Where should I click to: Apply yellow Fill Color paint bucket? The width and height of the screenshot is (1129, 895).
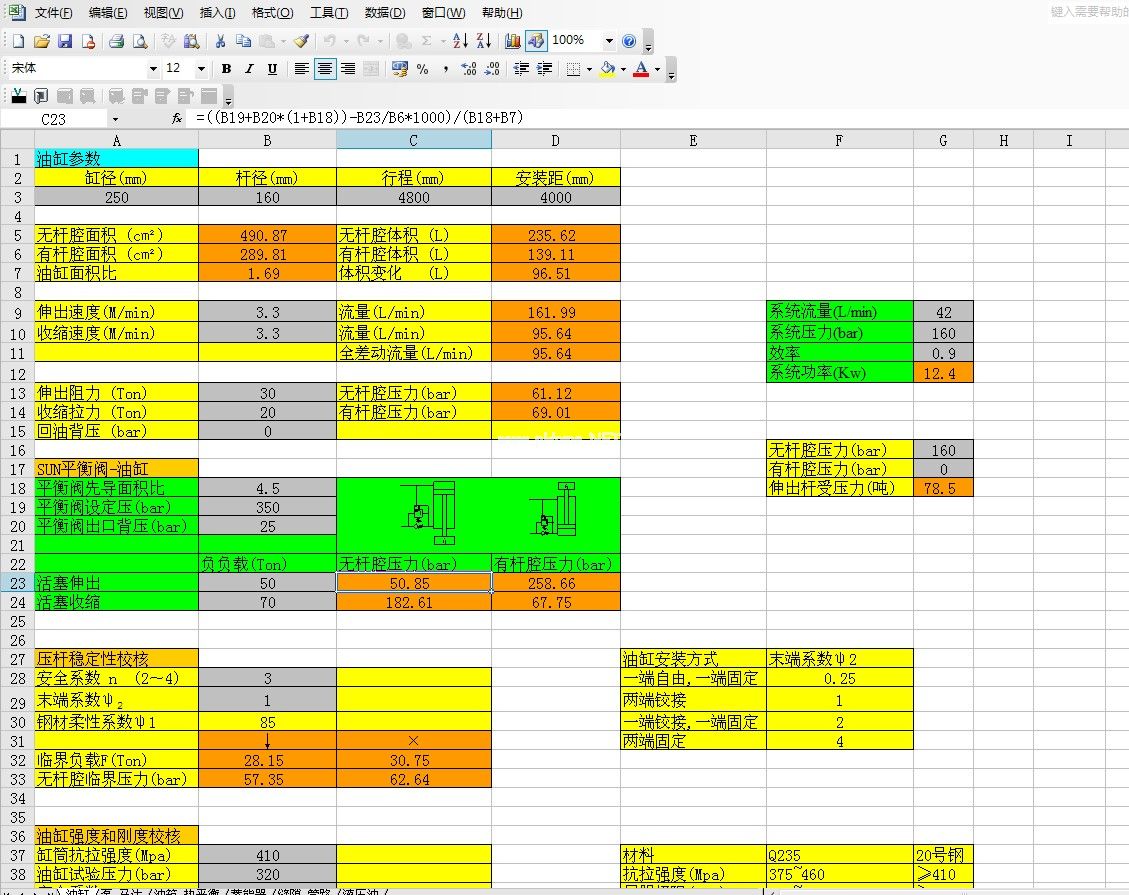[608, 68]
